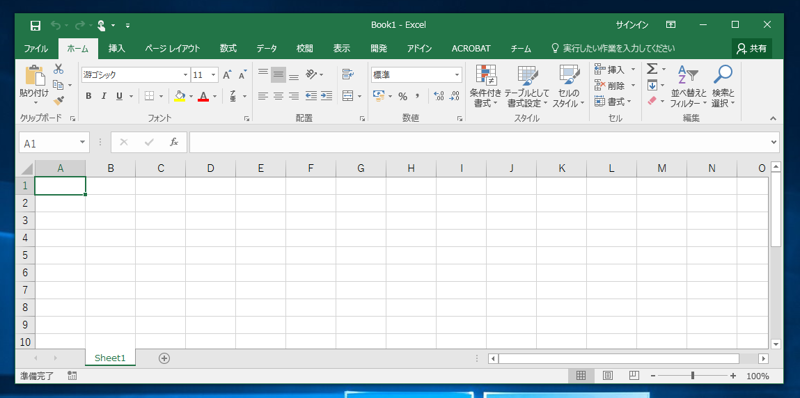This screenshot has height=398, width=800.
Task: Apply red font color with the A icon
Action: [204, 96]
